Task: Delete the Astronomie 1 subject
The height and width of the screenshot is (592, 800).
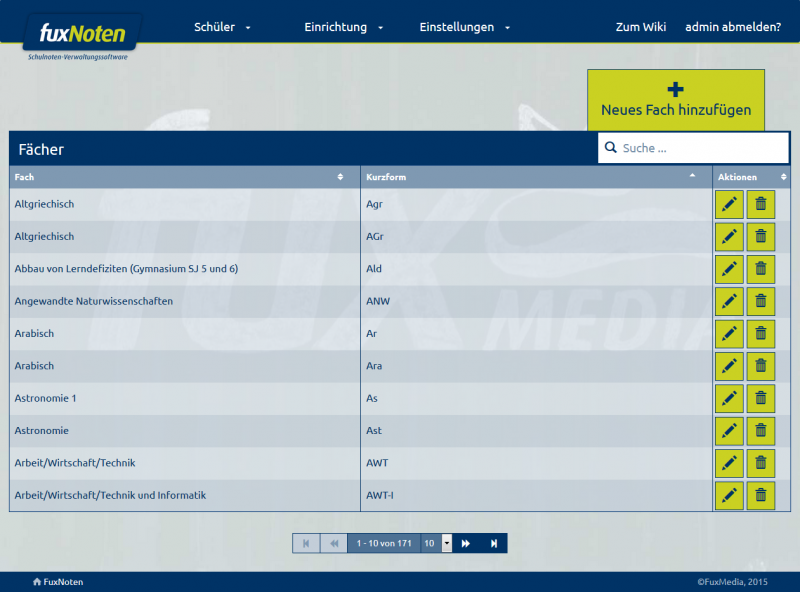Action: (761, 399)
